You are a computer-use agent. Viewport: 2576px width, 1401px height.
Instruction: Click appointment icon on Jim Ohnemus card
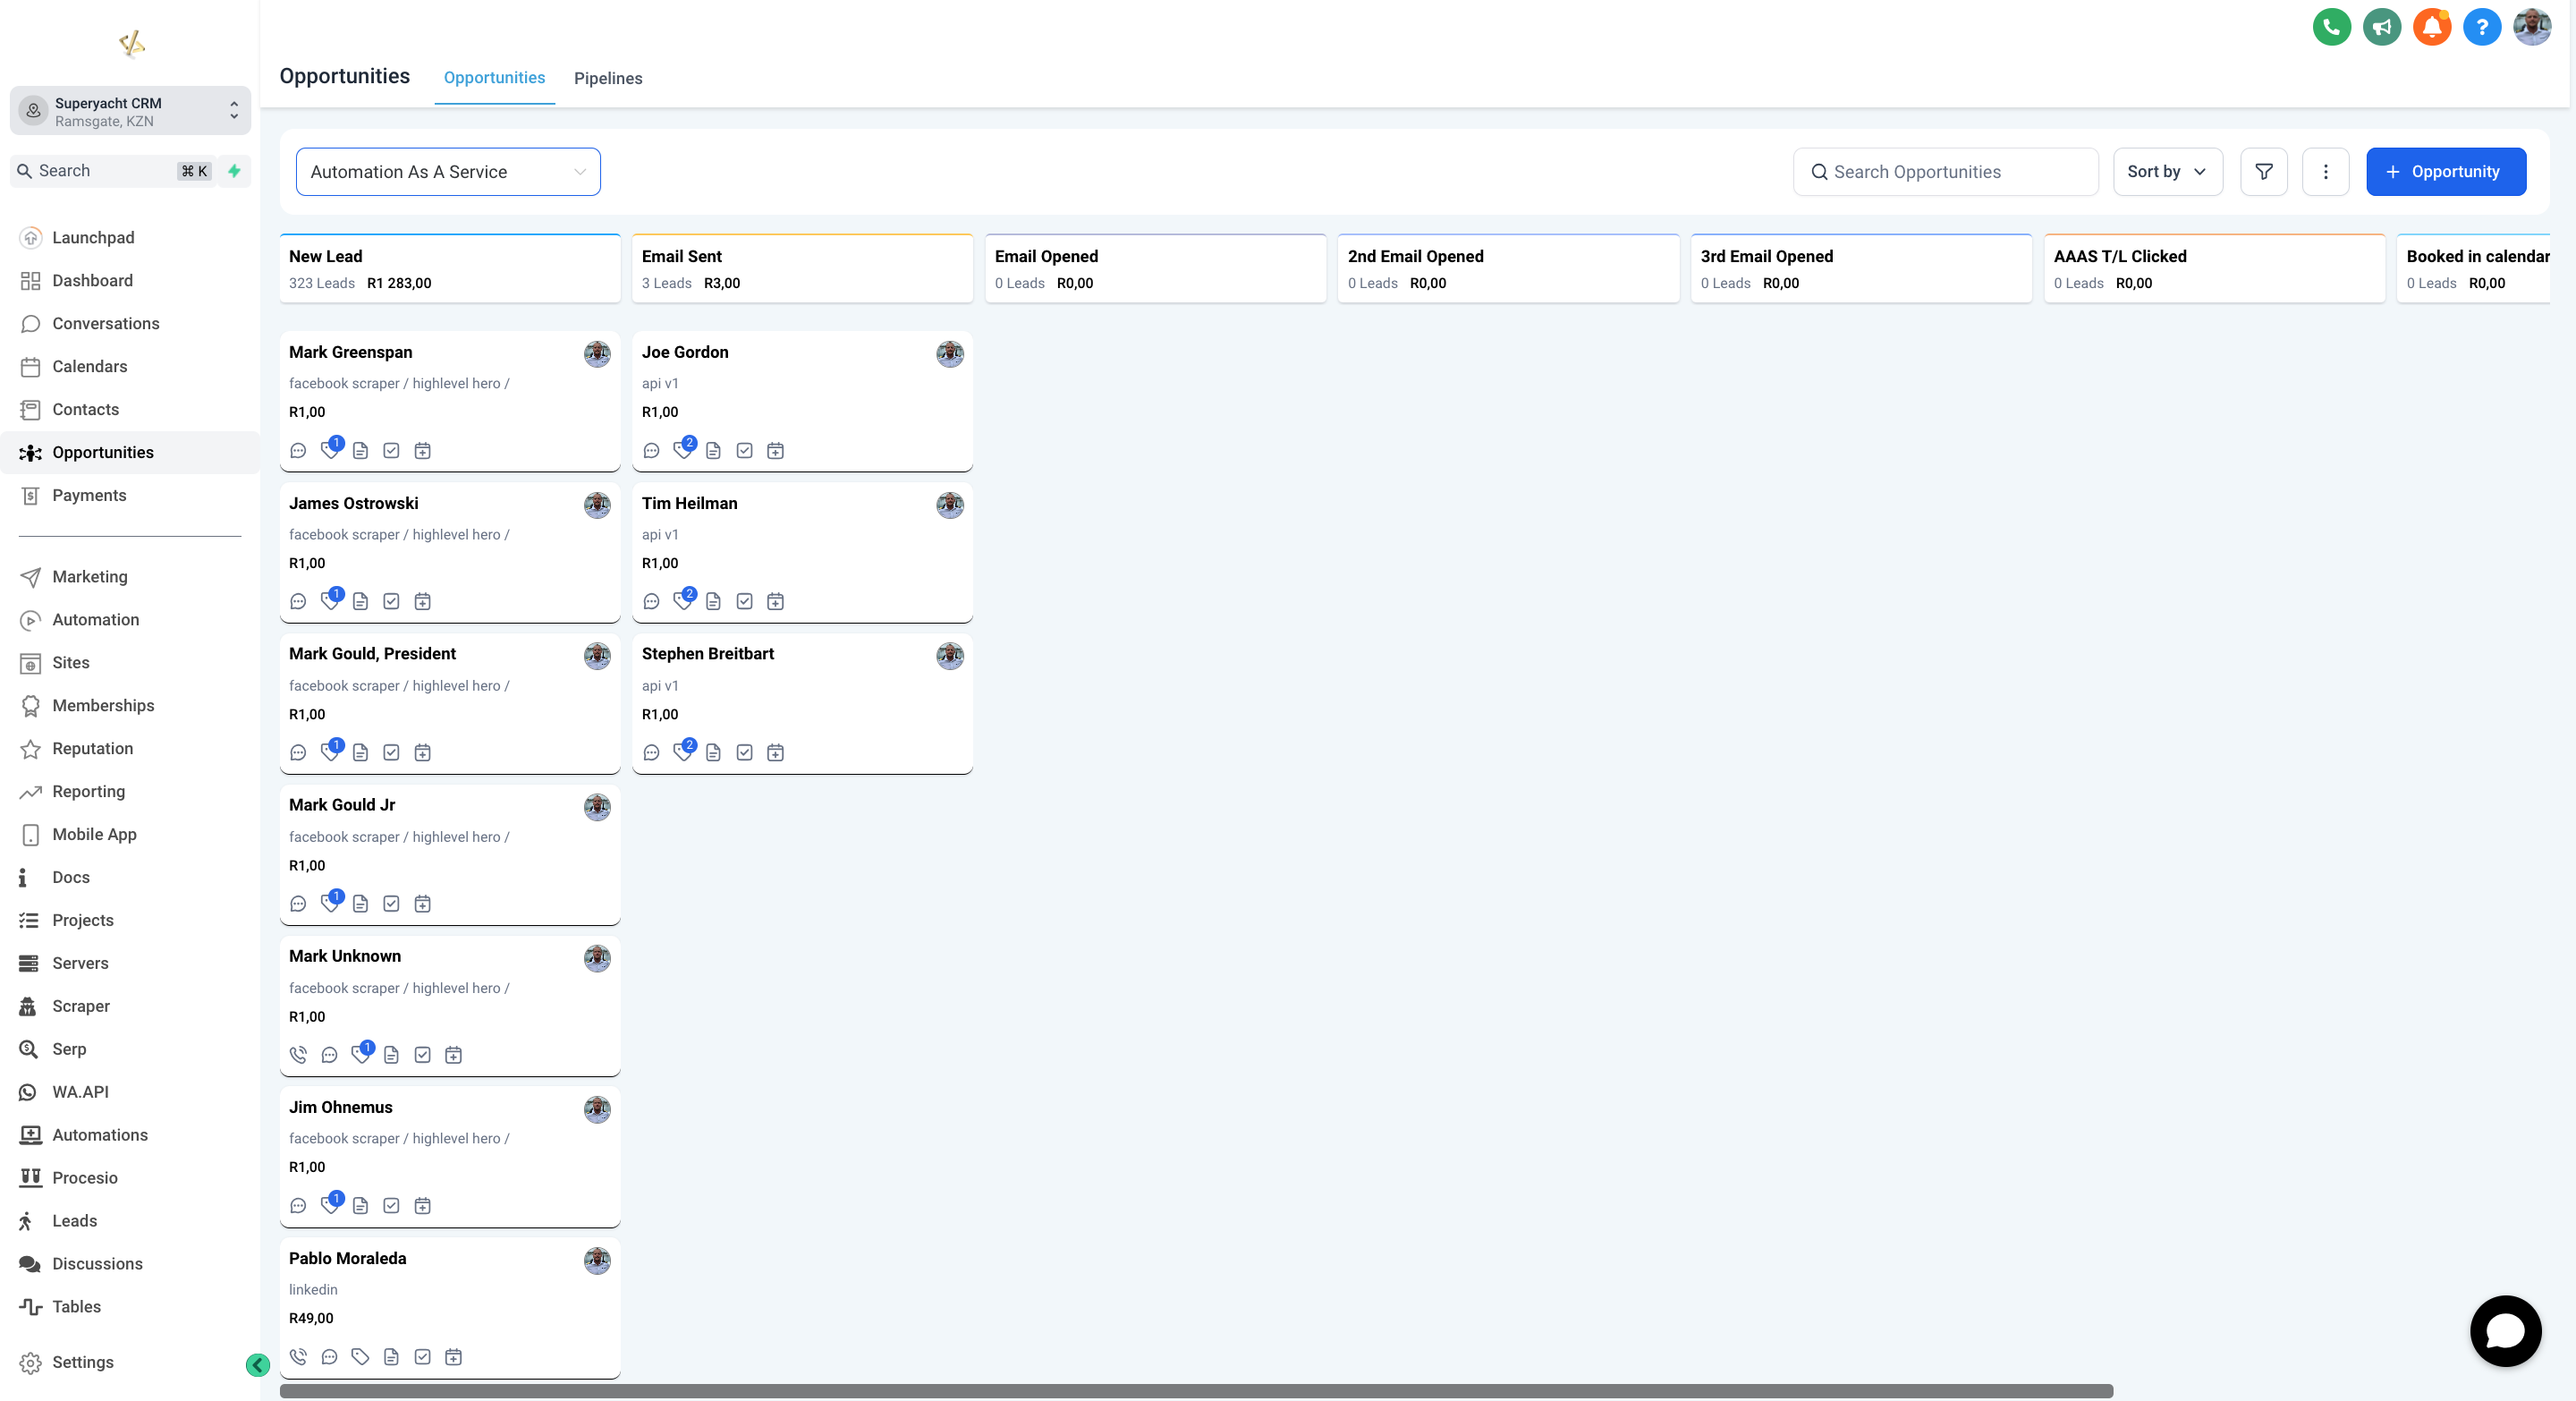coord(422,1206)
